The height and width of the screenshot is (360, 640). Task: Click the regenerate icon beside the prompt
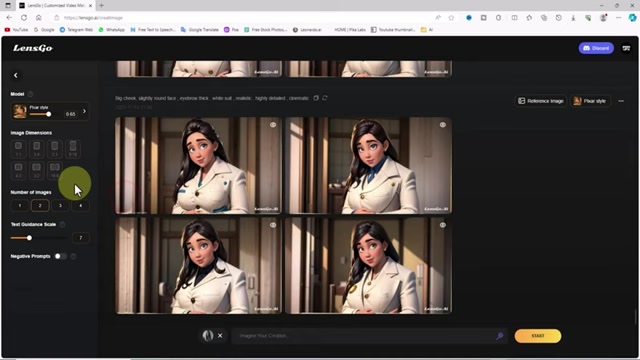[x=325, y=98]
